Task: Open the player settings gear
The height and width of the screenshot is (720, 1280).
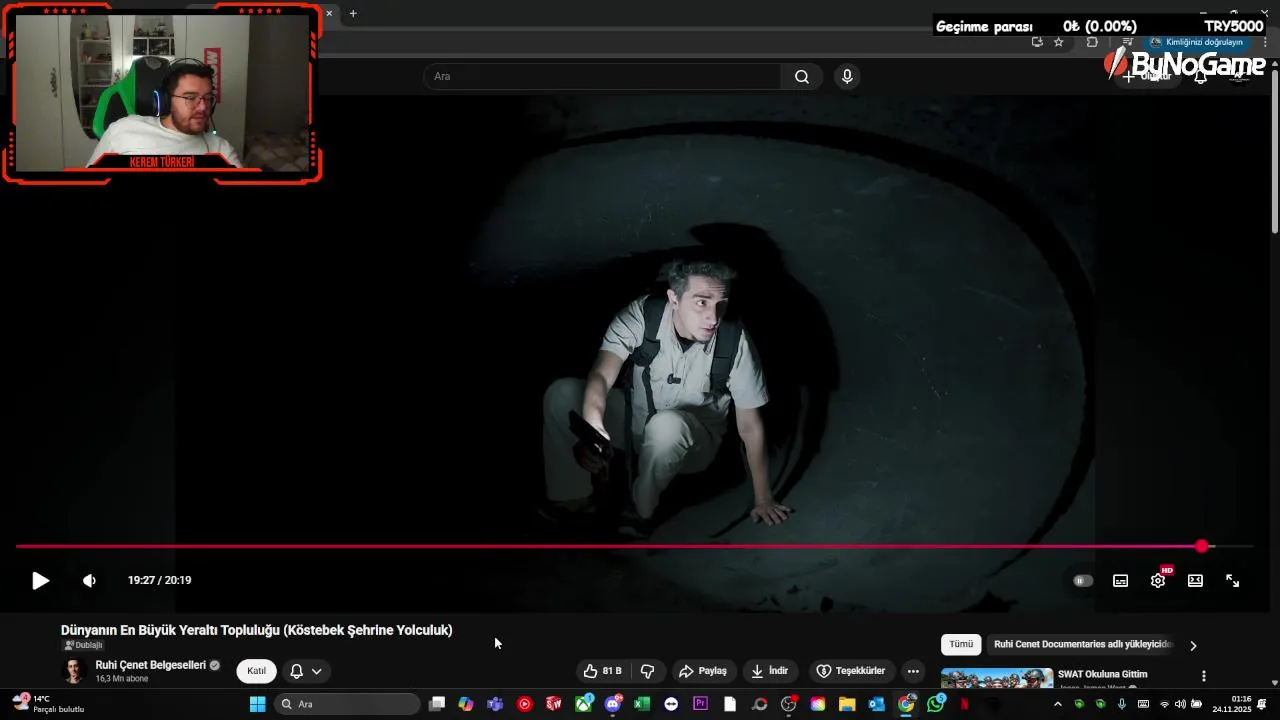Action: 1158,581
